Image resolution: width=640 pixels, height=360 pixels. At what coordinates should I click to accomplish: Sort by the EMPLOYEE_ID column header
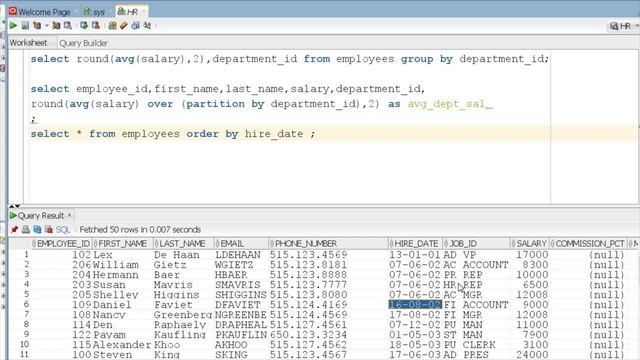(x=62, y=244)
